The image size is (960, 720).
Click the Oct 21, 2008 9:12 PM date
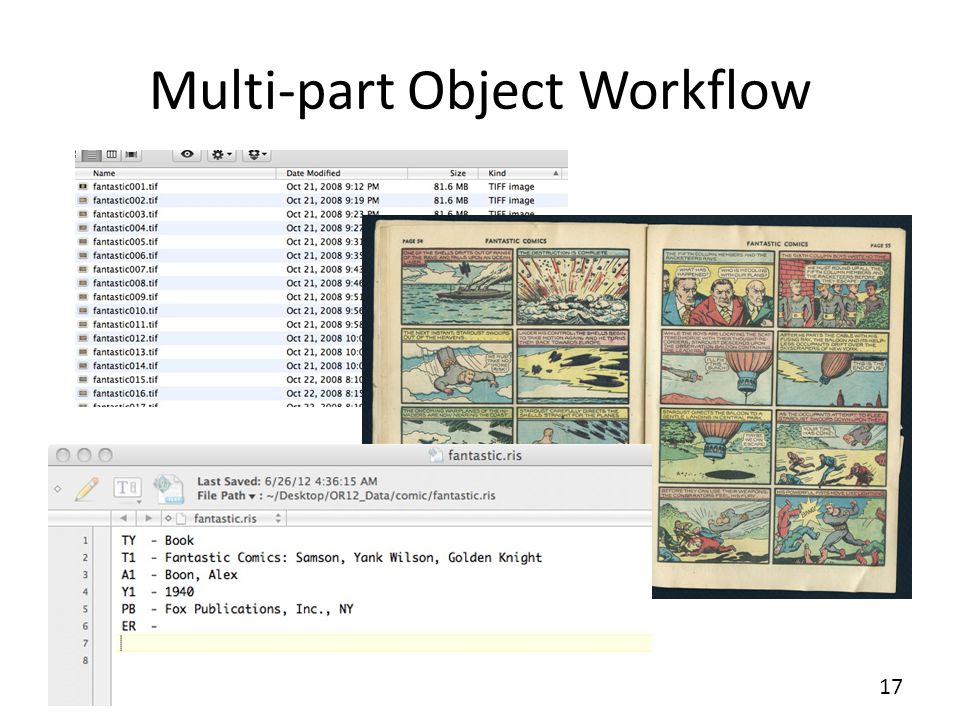[332, 187]
